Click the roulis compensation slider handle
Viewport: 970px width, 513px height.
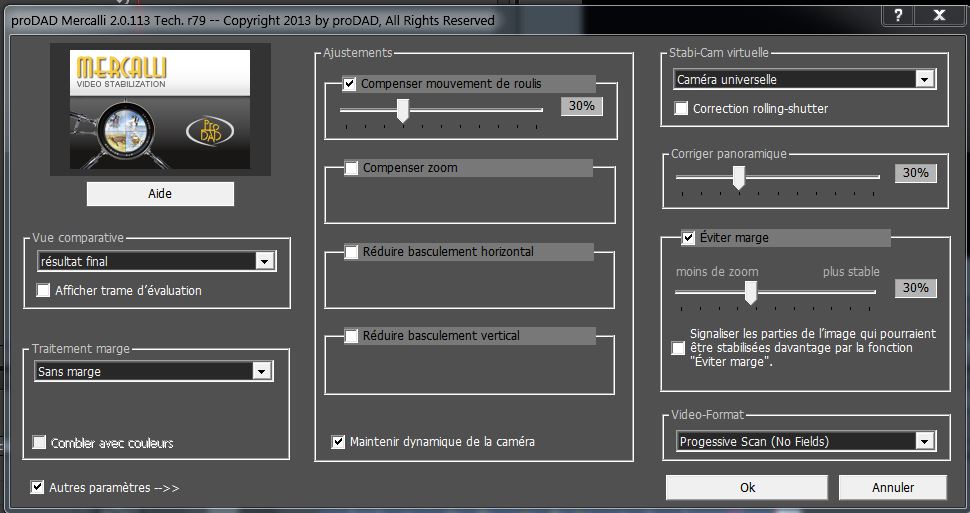coord(403,111)
